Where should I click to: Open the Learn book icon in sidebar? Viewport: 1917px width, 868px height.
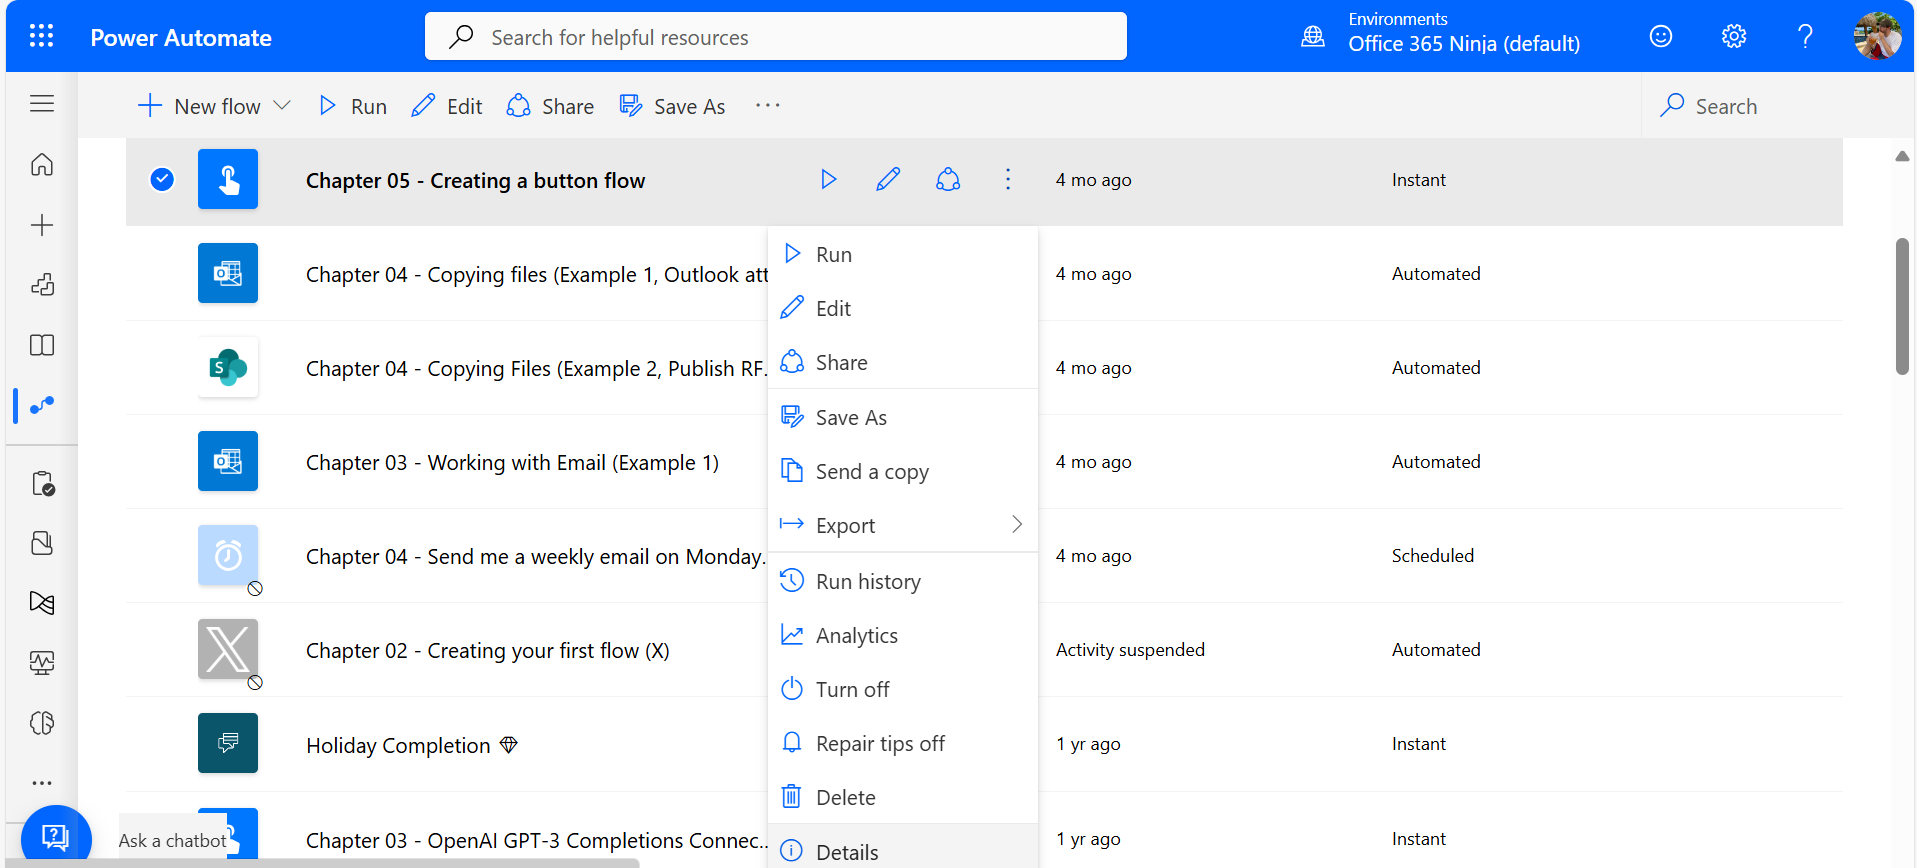pyautogui.click(x=42, y=345)
